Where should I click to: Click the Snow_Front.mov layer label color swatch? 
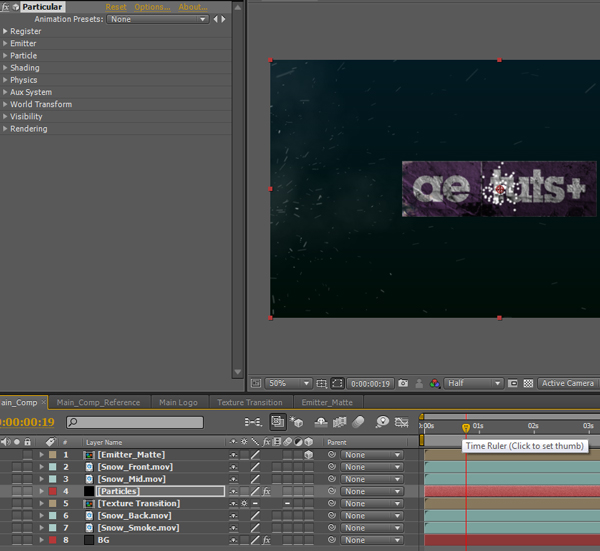click(x=51, y=467)
